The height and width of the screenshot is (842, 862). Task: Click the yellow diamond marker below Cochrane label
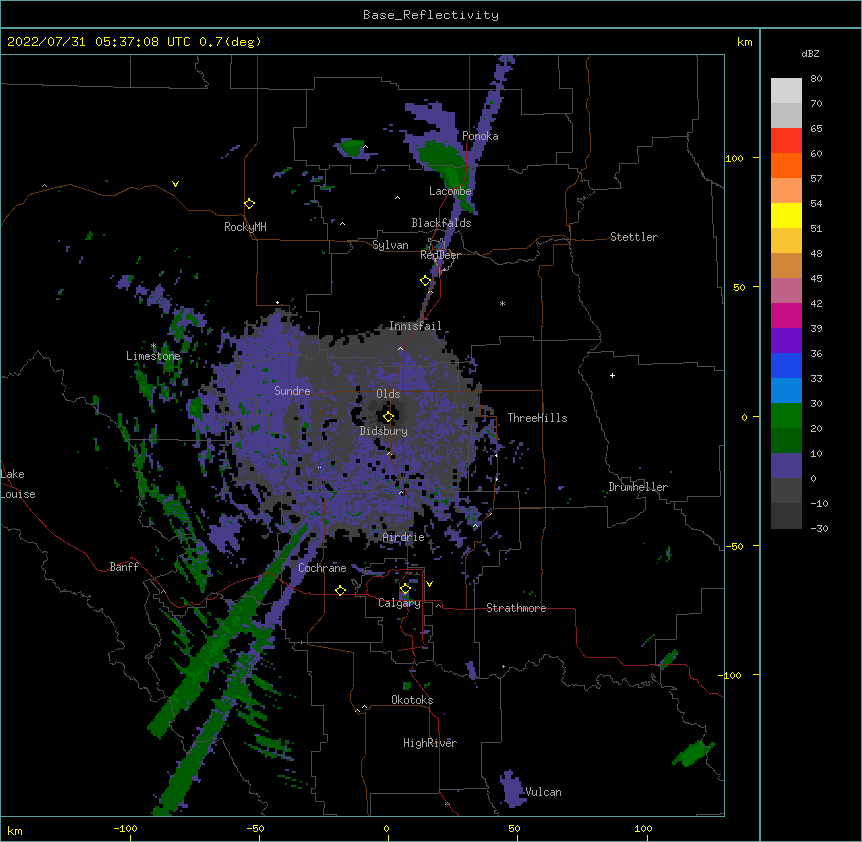(340, 590)
